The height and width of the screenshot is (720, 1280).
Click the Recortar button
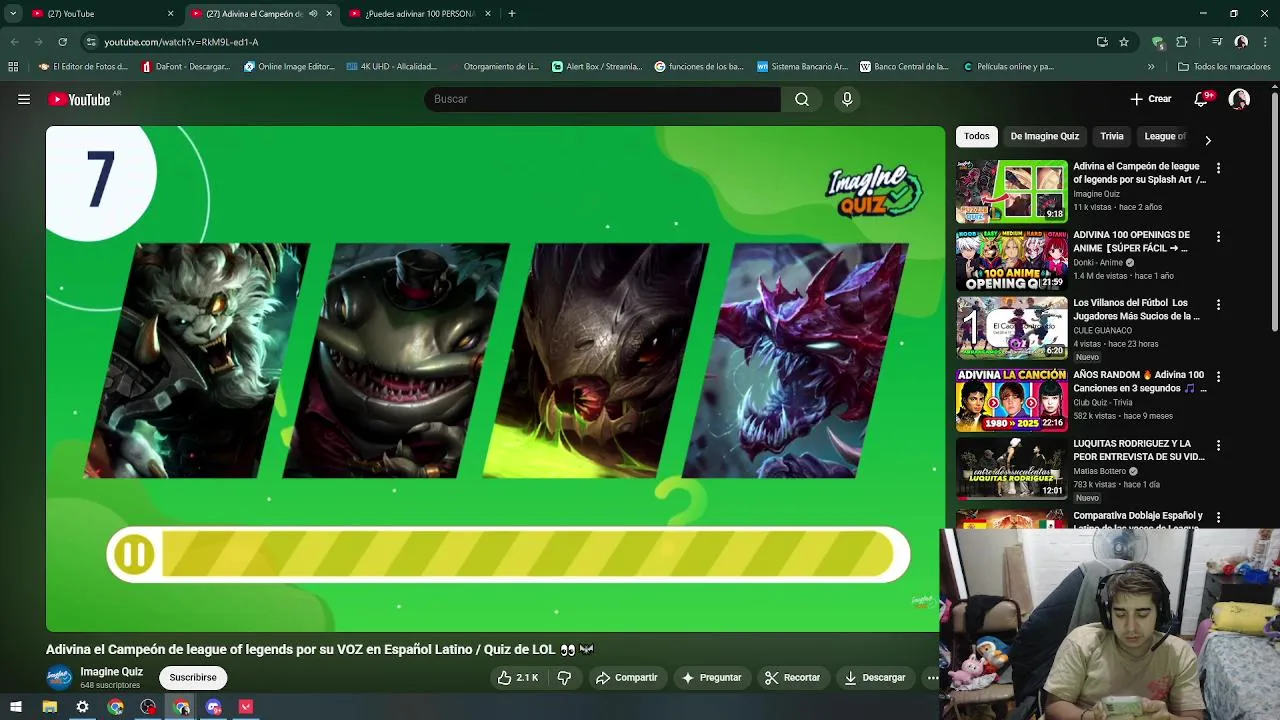[x=792, y=677]
